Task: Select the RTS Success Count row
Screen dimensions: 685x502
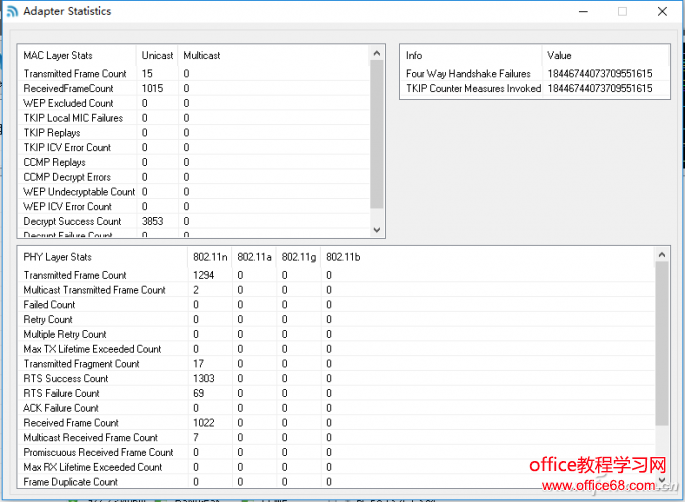Action: click(336, 379)
